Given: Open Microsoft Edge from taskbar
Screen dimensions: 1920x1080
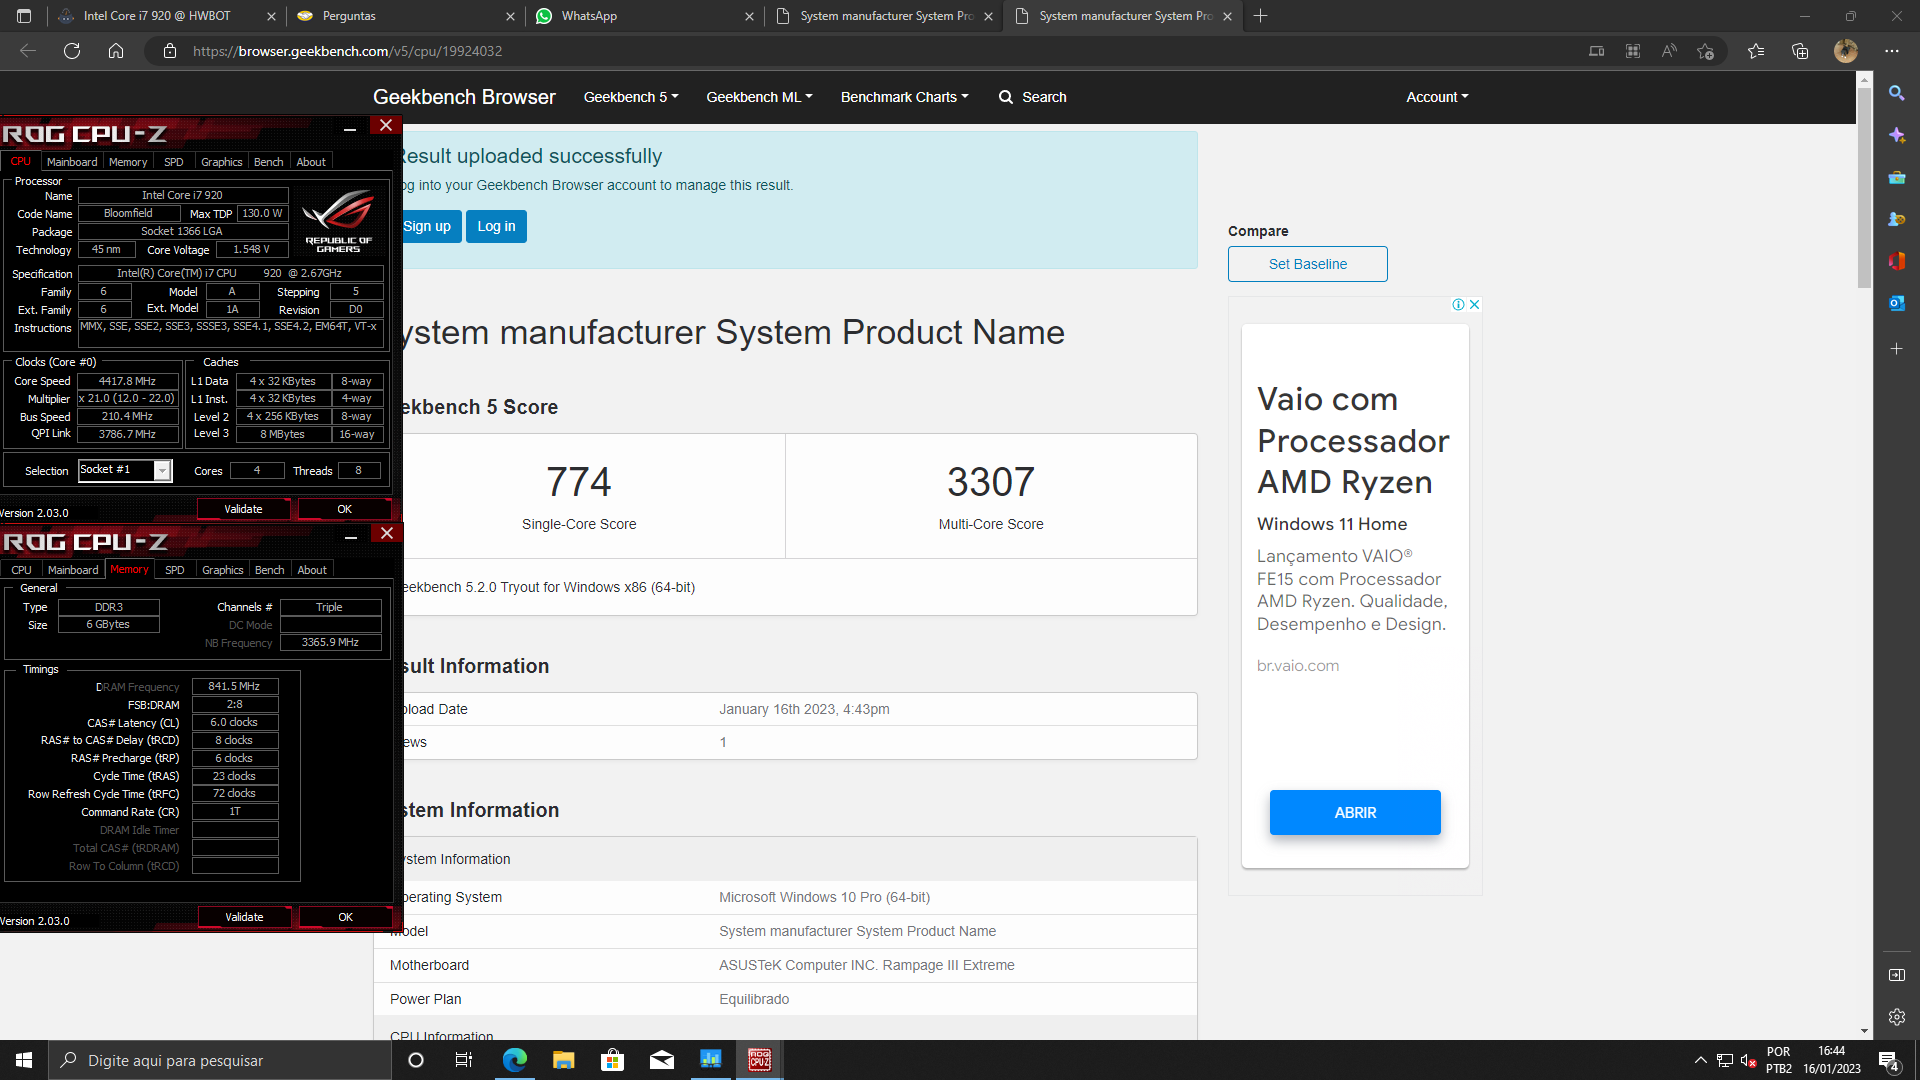Looking at the screenshot, I should pos(514,1060).
